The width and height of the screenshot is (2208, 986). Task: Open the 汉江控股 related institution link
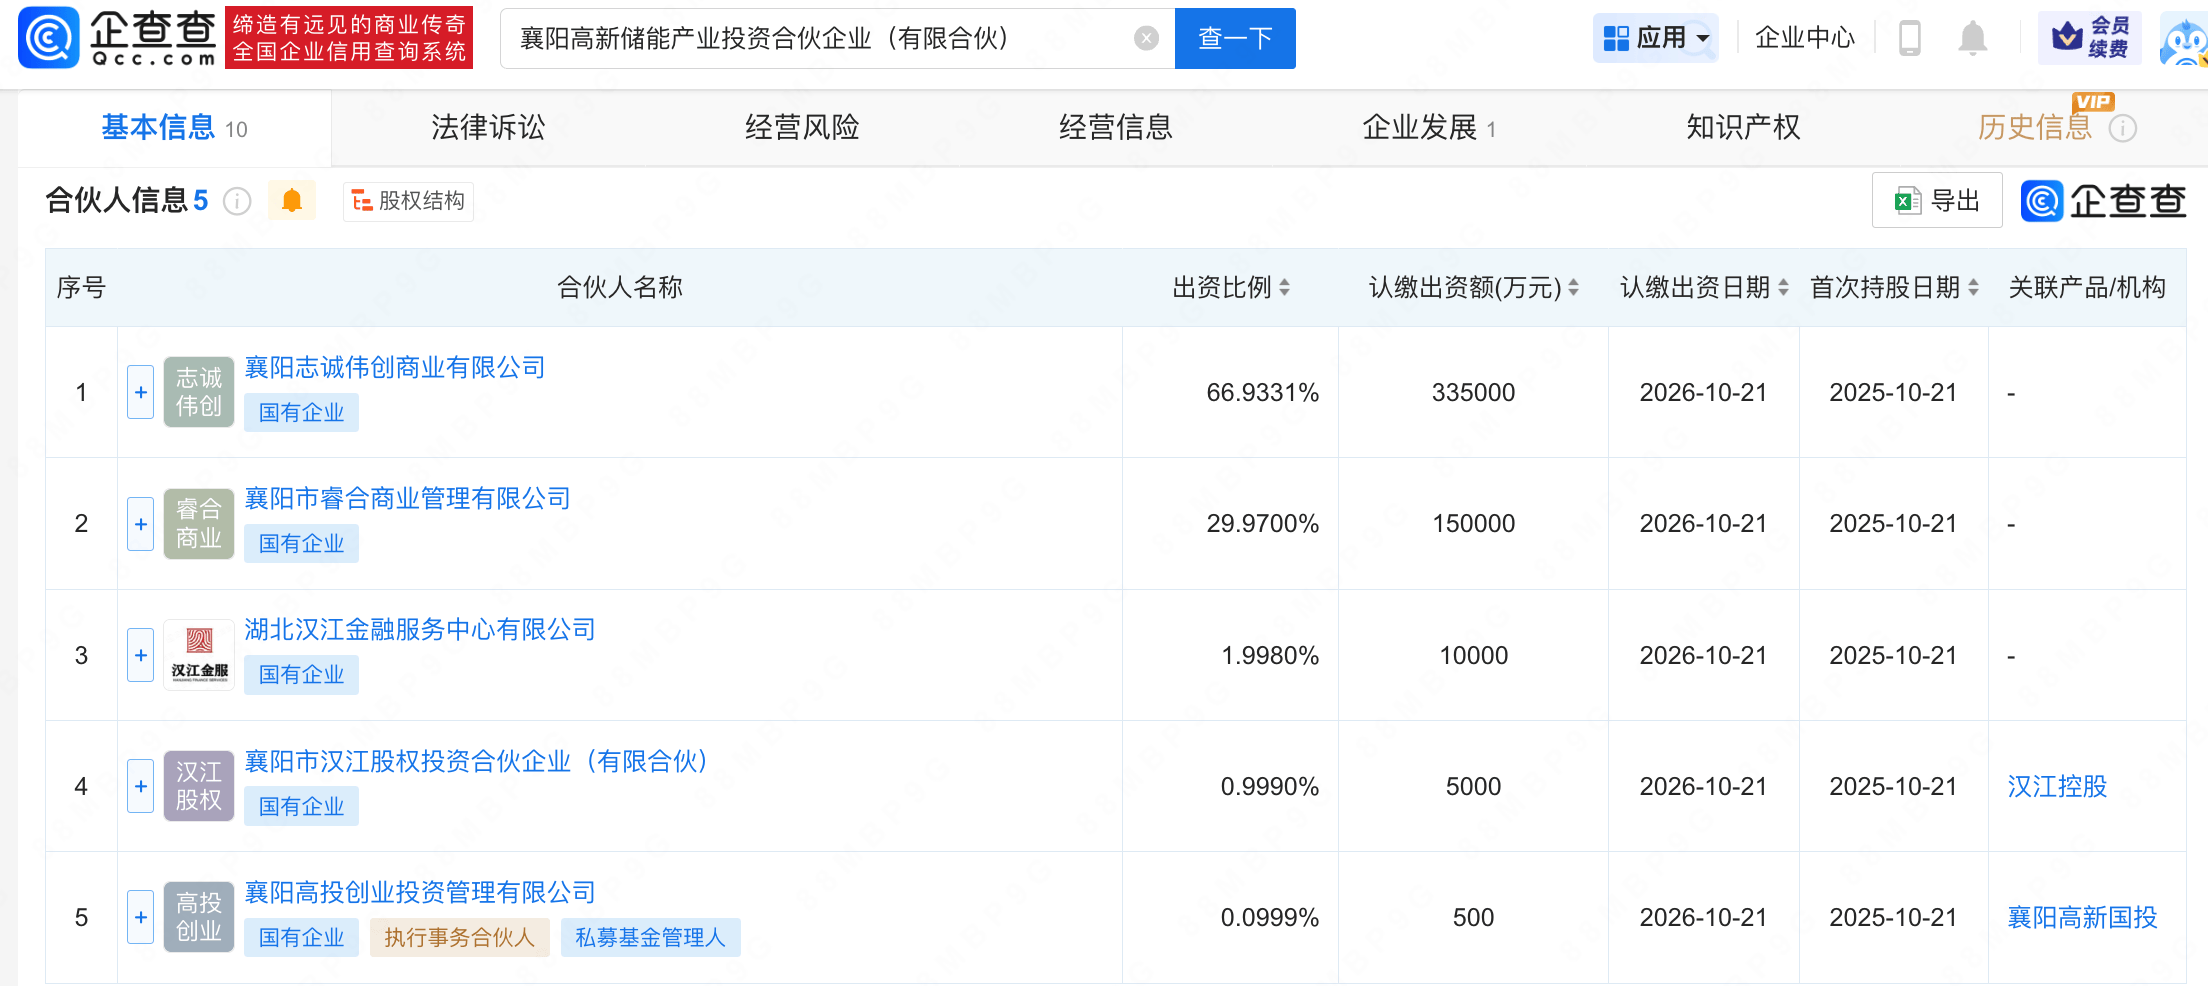click(2056, 786)
